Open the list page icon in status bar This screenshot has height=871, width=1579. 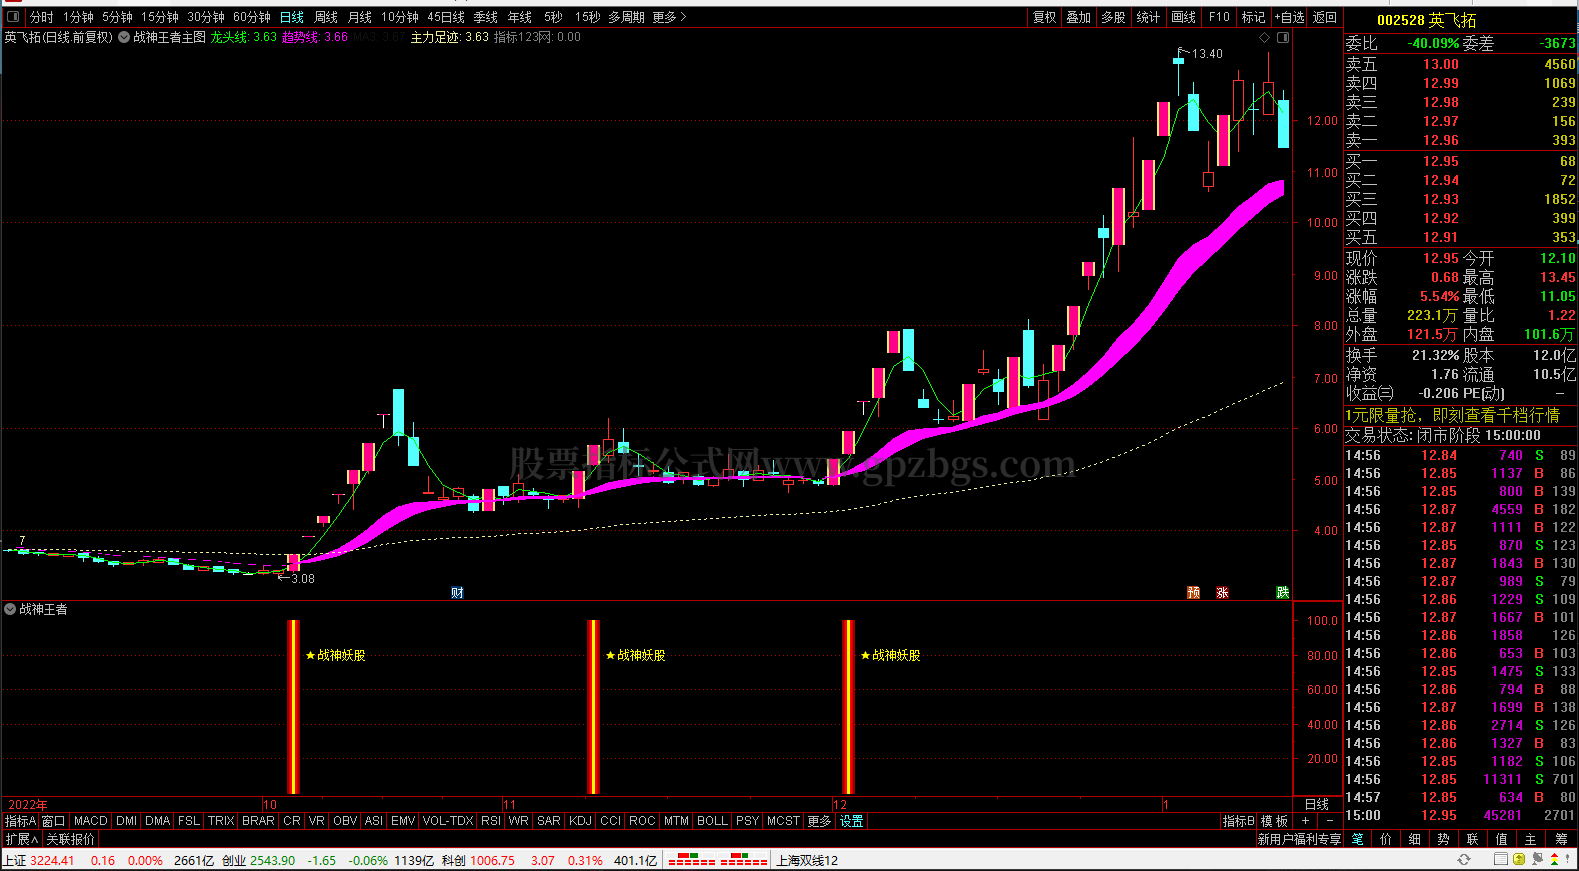click(x=1502, y=860)
